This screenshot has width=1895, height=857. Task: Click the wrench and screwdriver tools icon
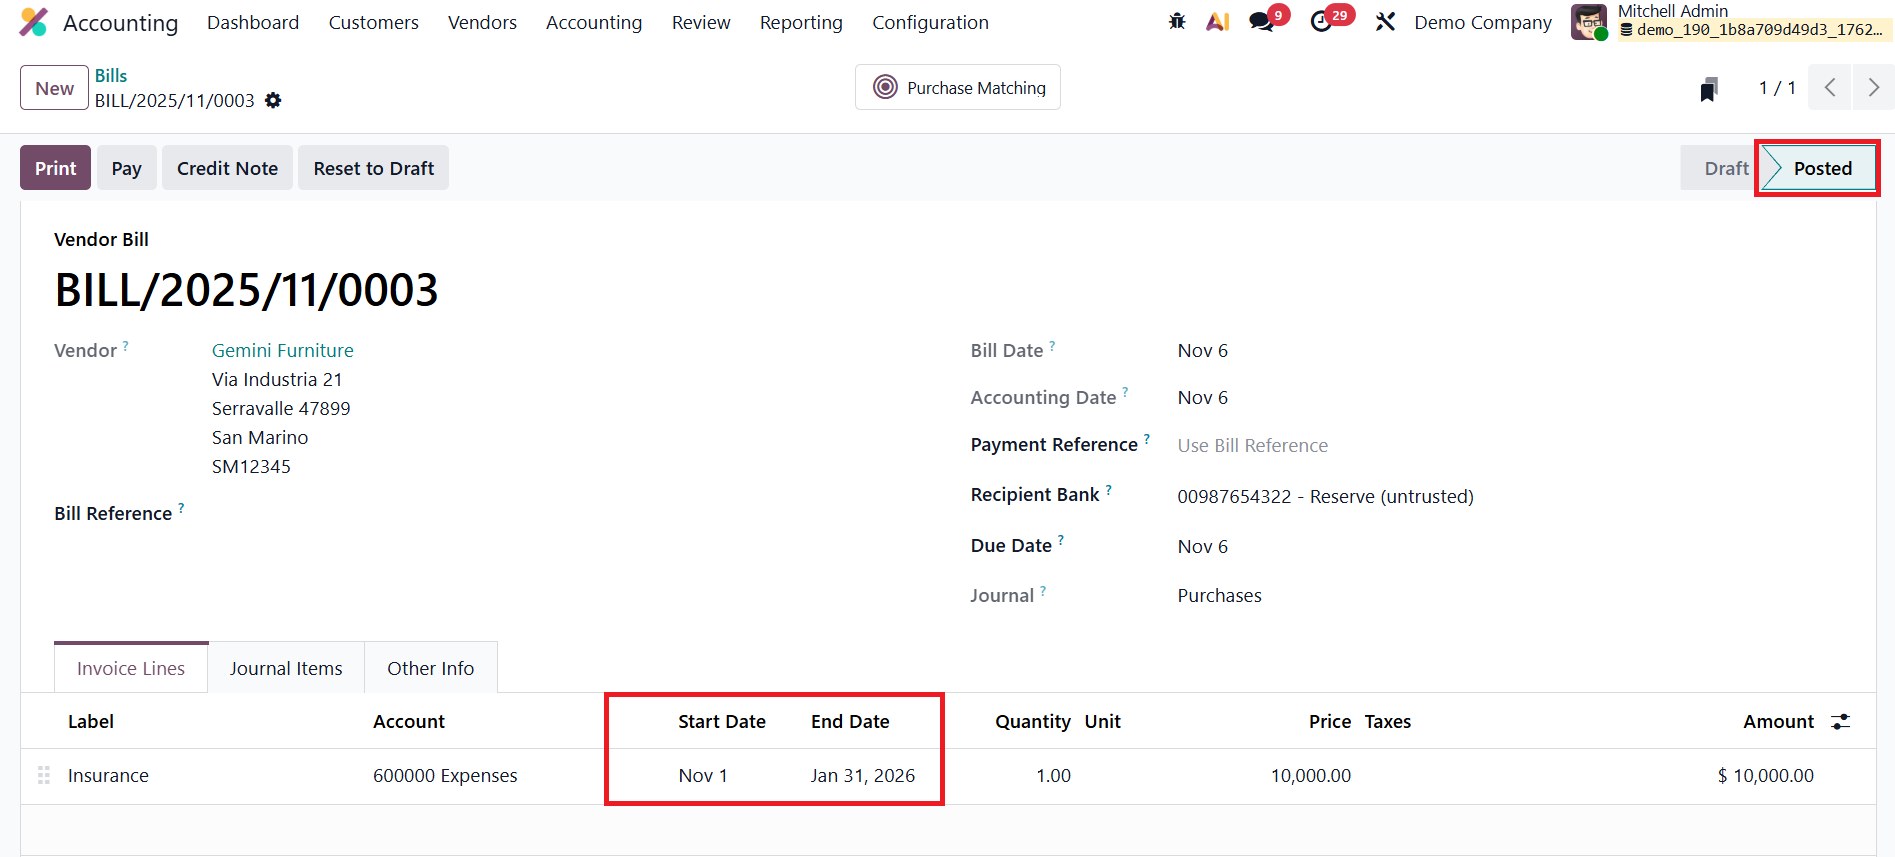[x=1385, y=22]
